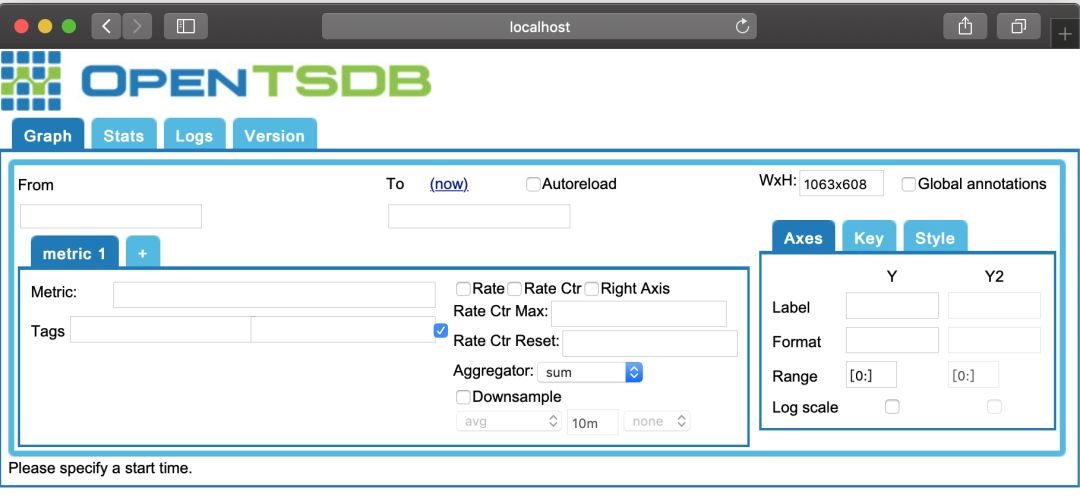Check the Rate checkbox
Screen dimensions: 1080x497
[x=463, y=288]
